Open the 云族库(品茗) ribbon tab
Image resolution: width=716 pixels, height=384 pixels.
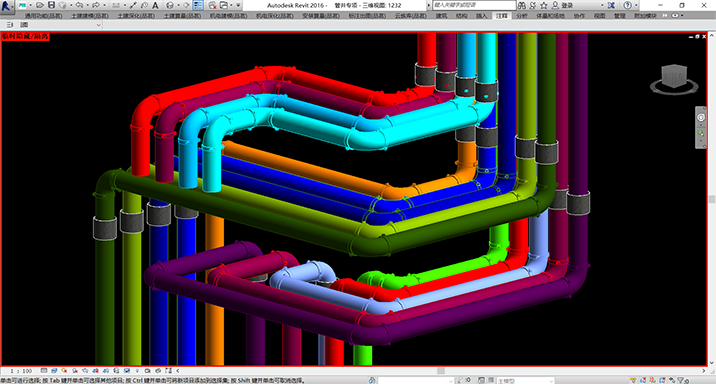411,16
